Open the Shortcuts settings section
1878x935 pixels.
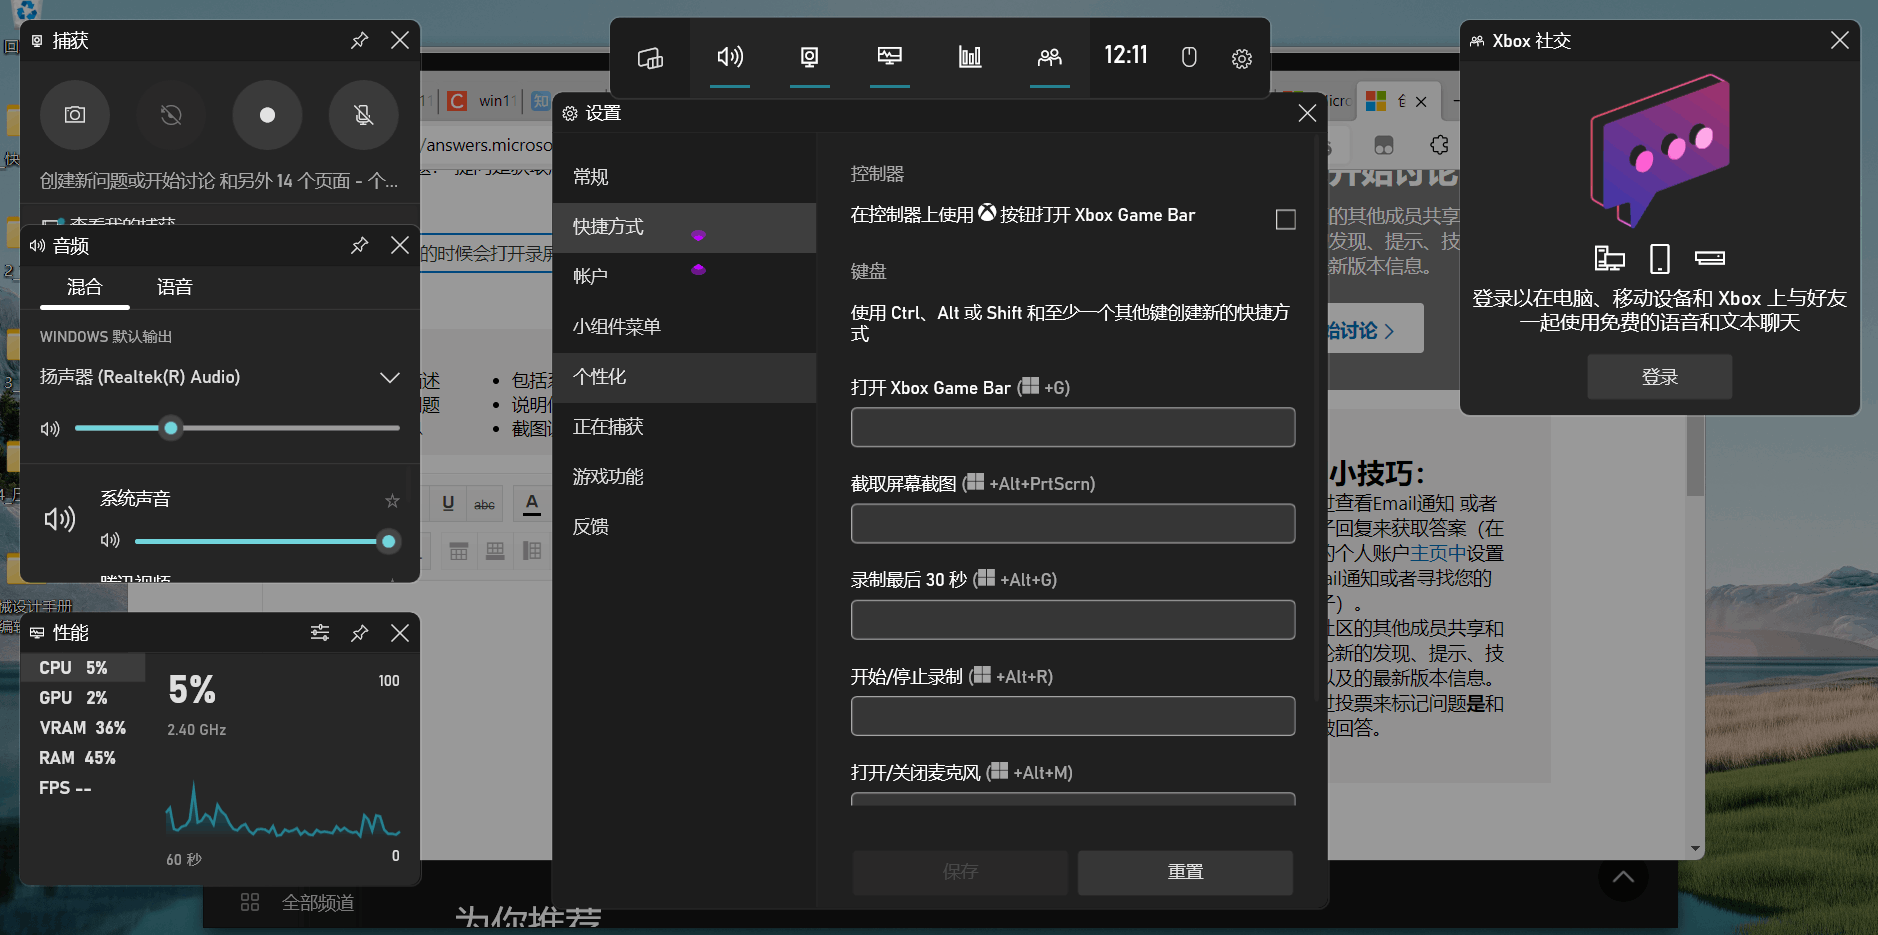[x=684, y=227]
